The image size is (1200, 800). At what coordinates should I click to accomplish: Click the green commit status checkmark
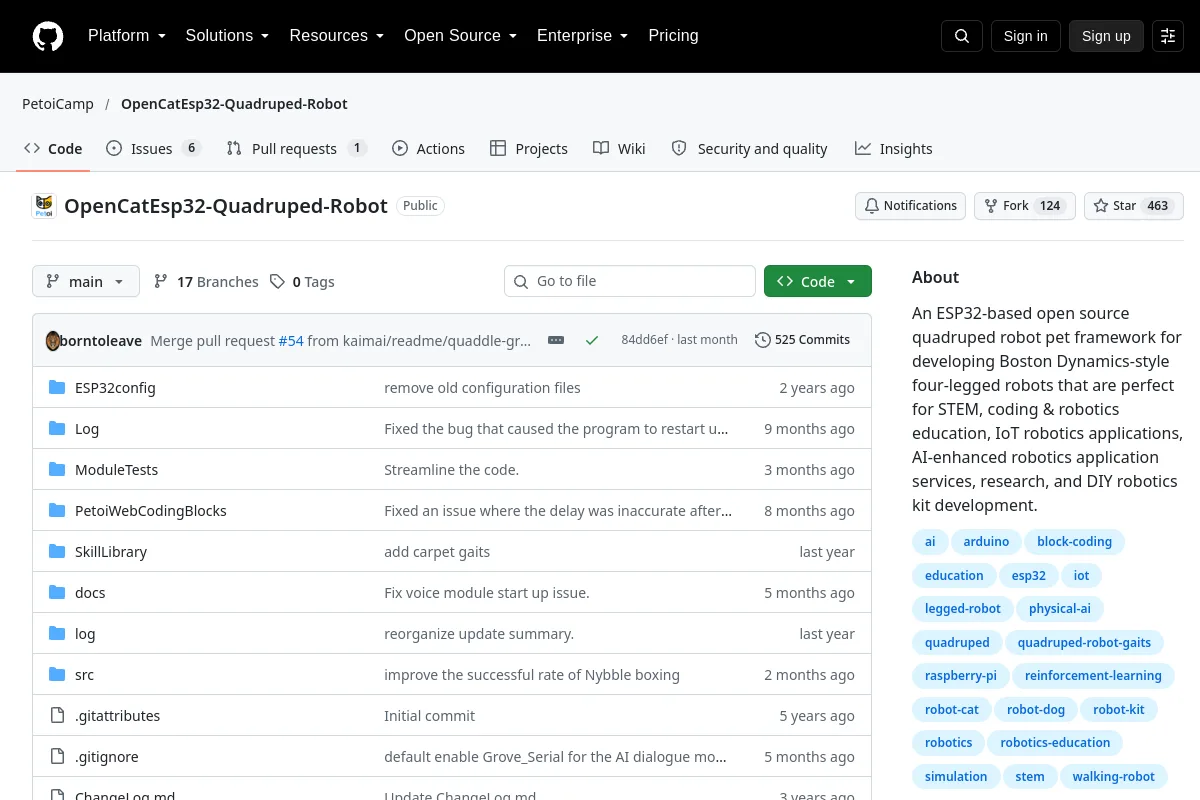pos(592,340)
